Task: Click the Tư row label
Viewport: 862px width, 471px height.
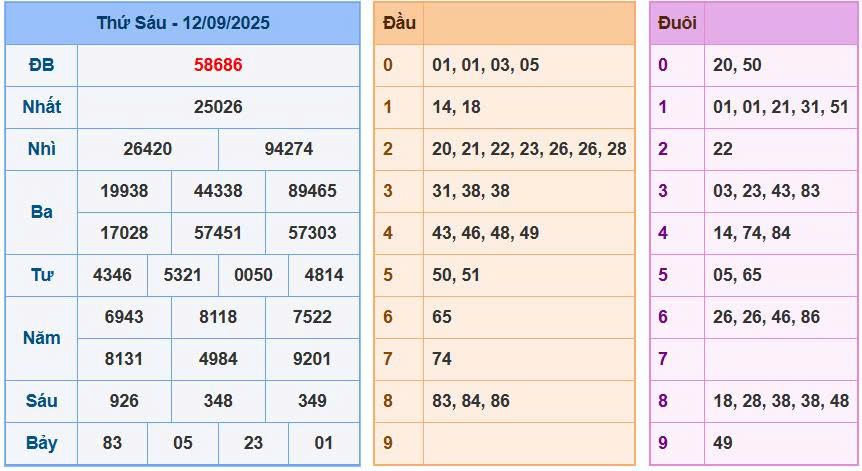Action: point(41,275)
